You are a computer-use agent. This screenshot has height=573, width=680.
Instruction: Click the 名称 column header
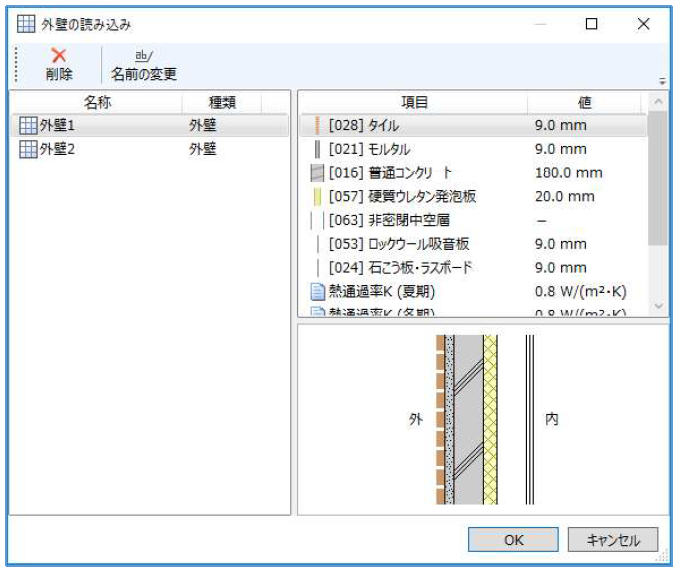[97, 102]
